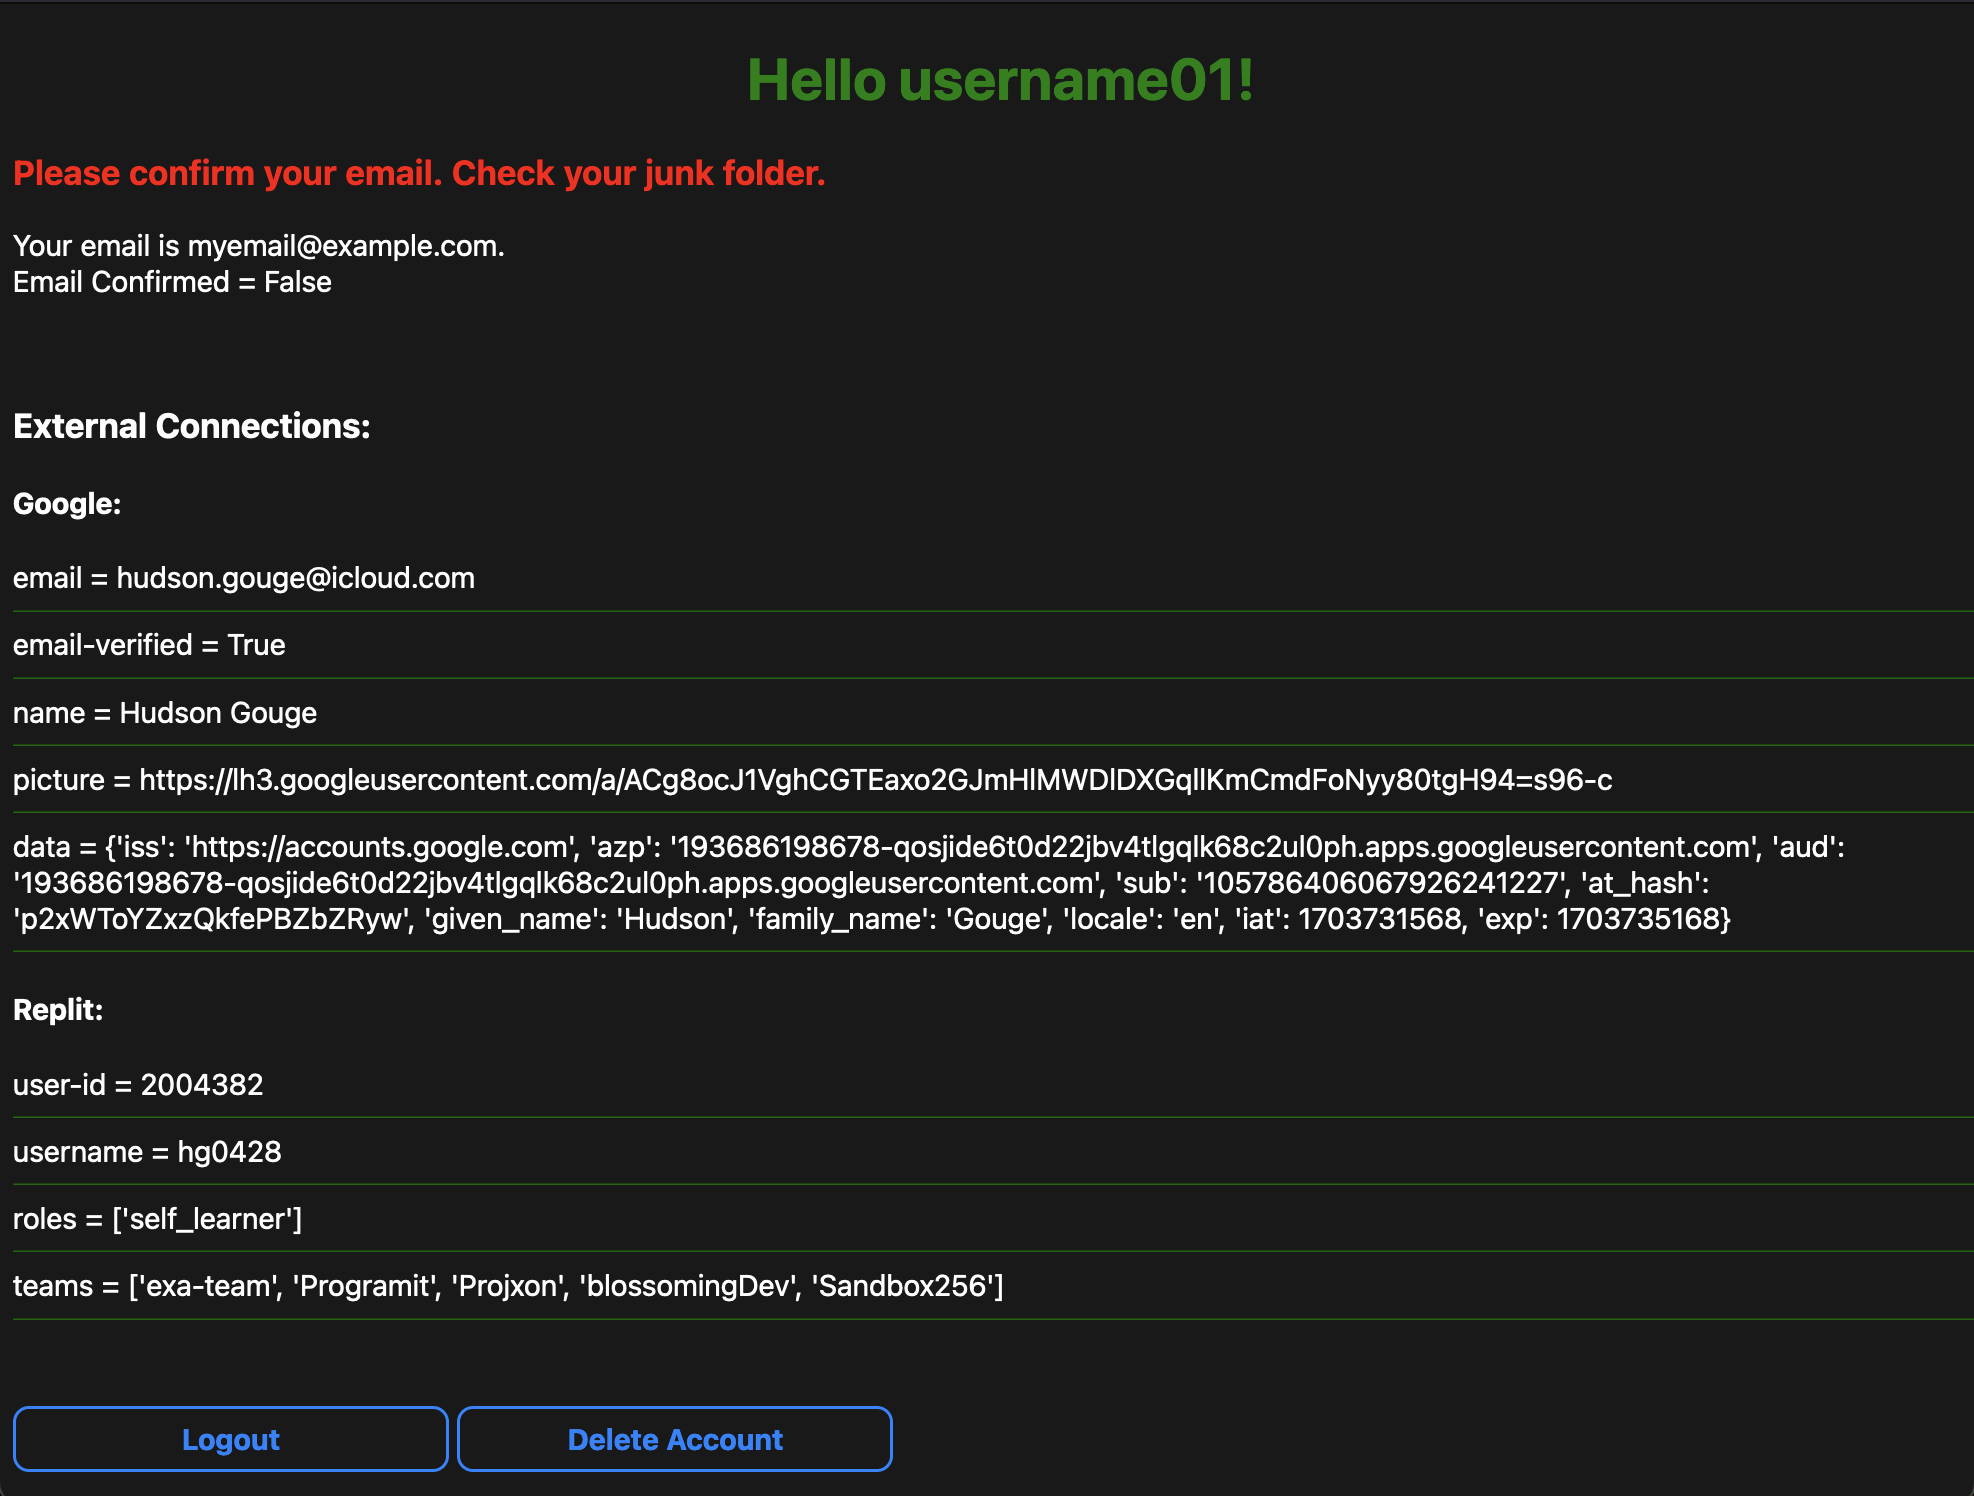
Task: Click the red confirm email warning
Action: [419, 173]
